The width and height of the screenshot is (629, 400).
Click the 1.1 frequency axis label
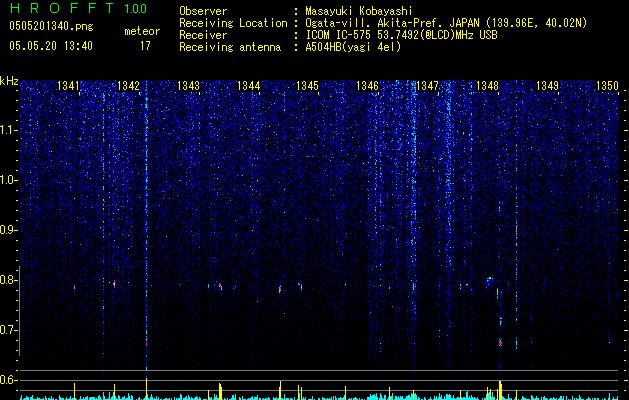8,130
